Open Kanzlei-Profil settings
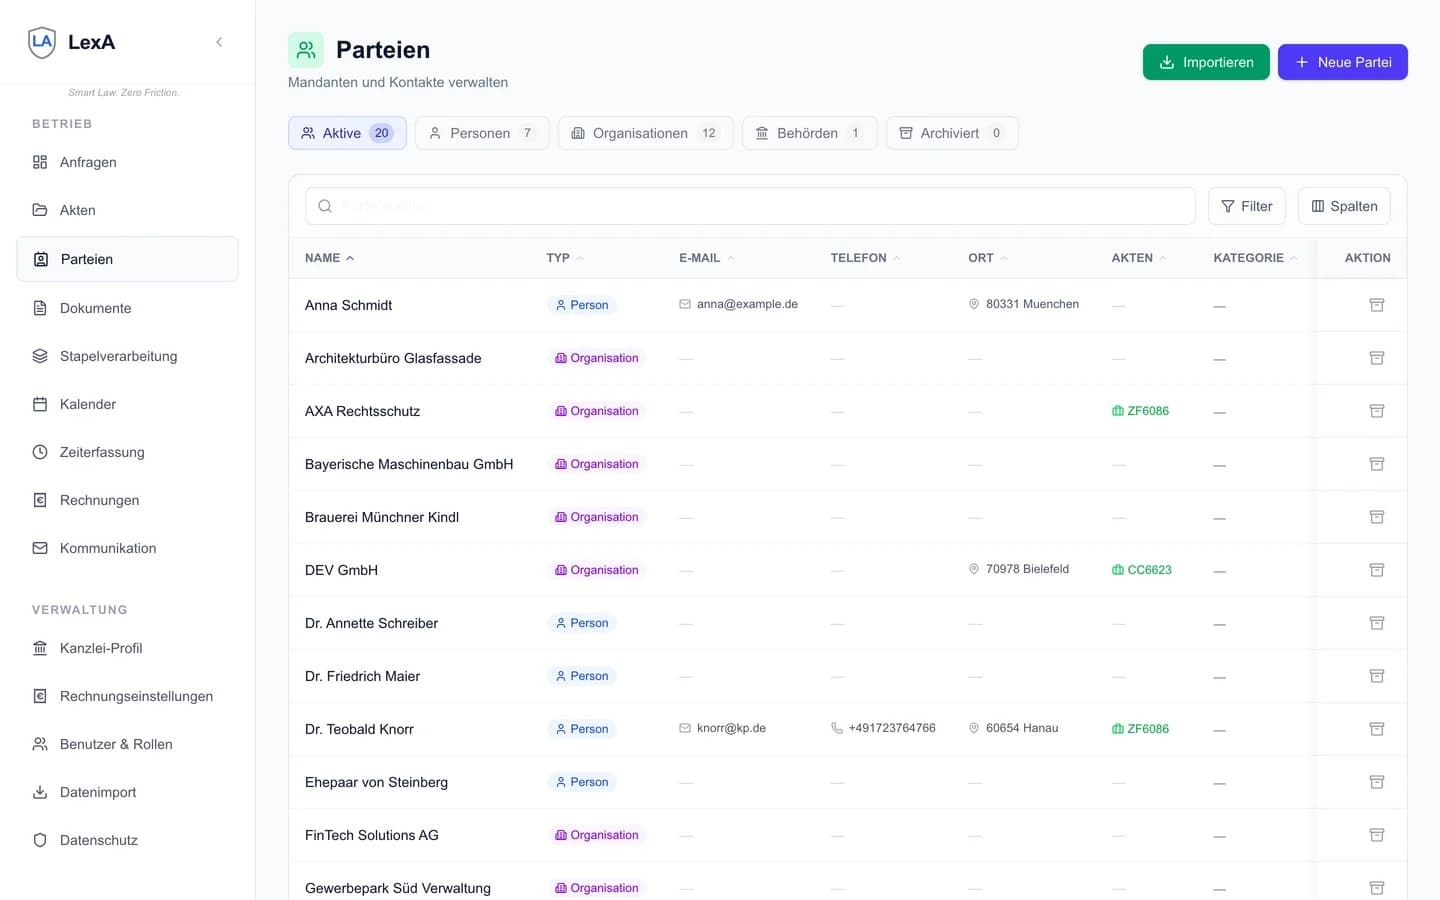The width and height of the screenshot is (1440, 900). pos(100,648)
